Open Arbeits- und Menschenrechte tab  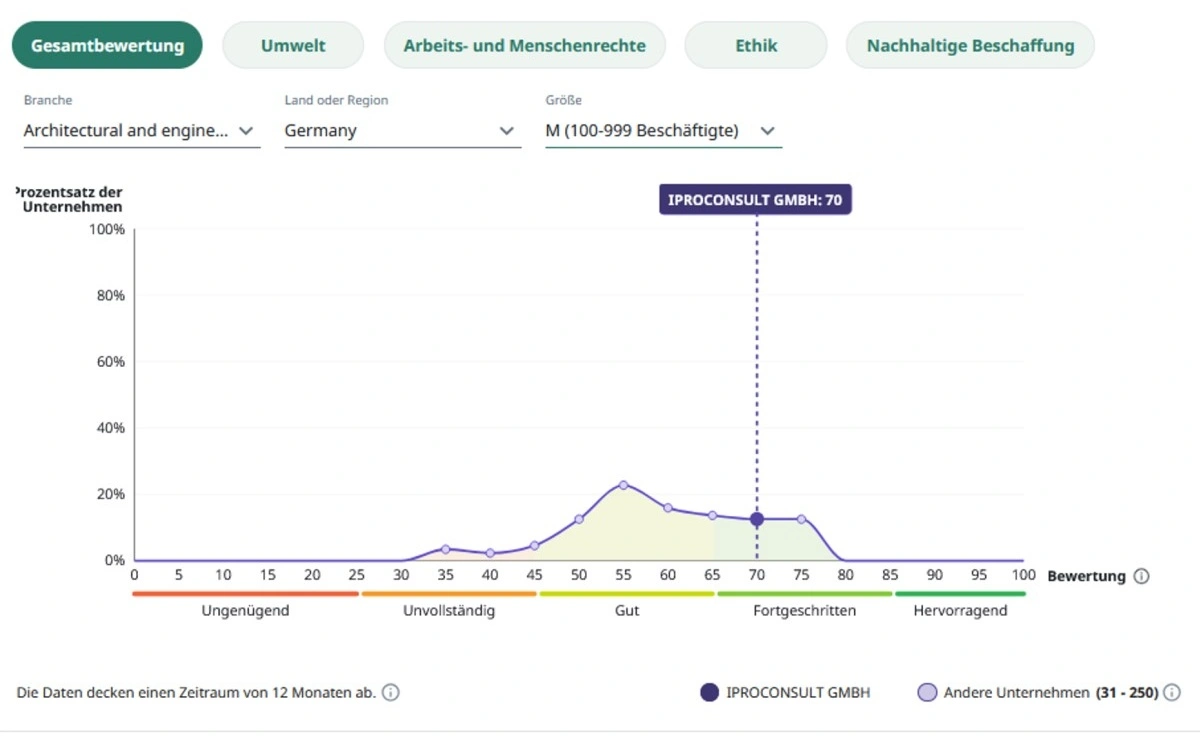point(524,46)
